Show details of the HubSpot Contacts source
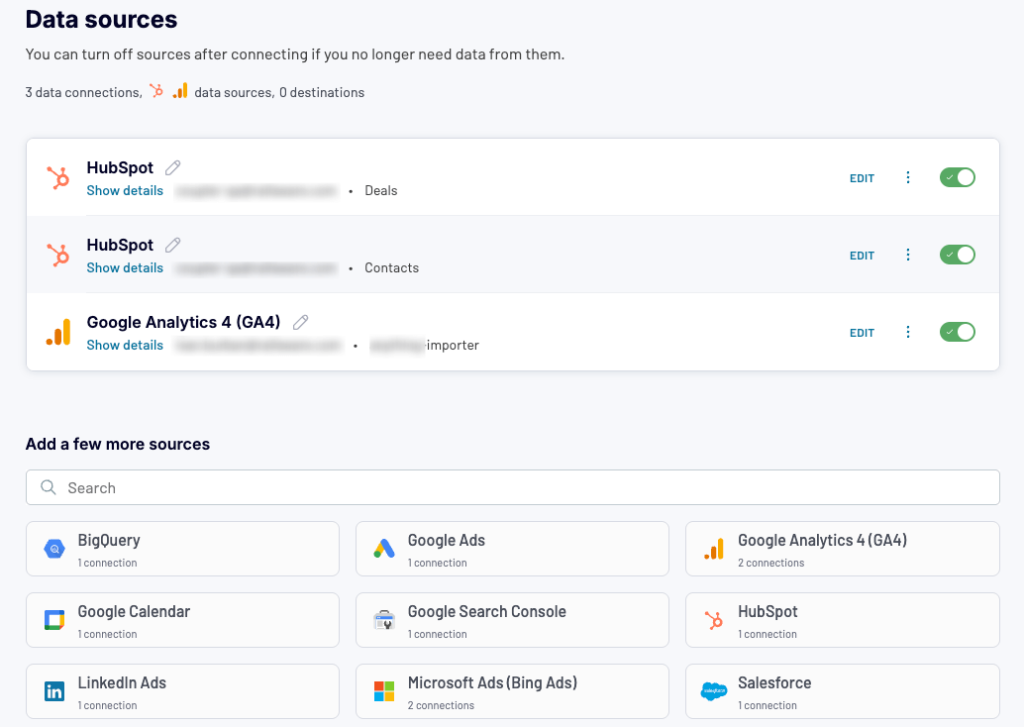This screenshot has width=1024, height=727. click(125, 268)
